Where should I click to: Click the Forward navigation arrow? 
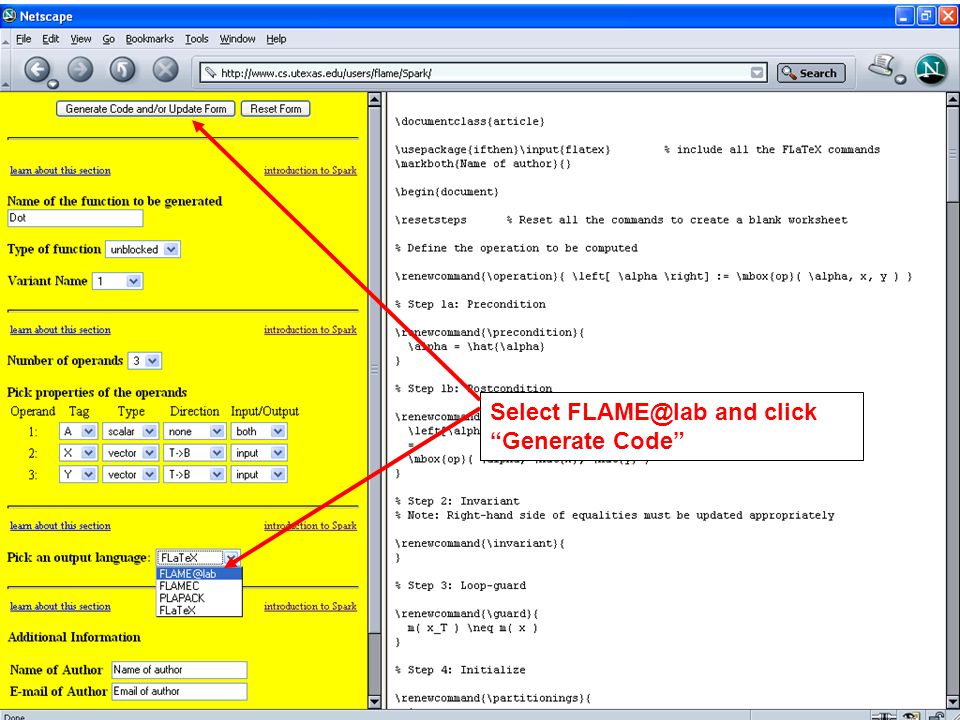(x=80, y=70)
